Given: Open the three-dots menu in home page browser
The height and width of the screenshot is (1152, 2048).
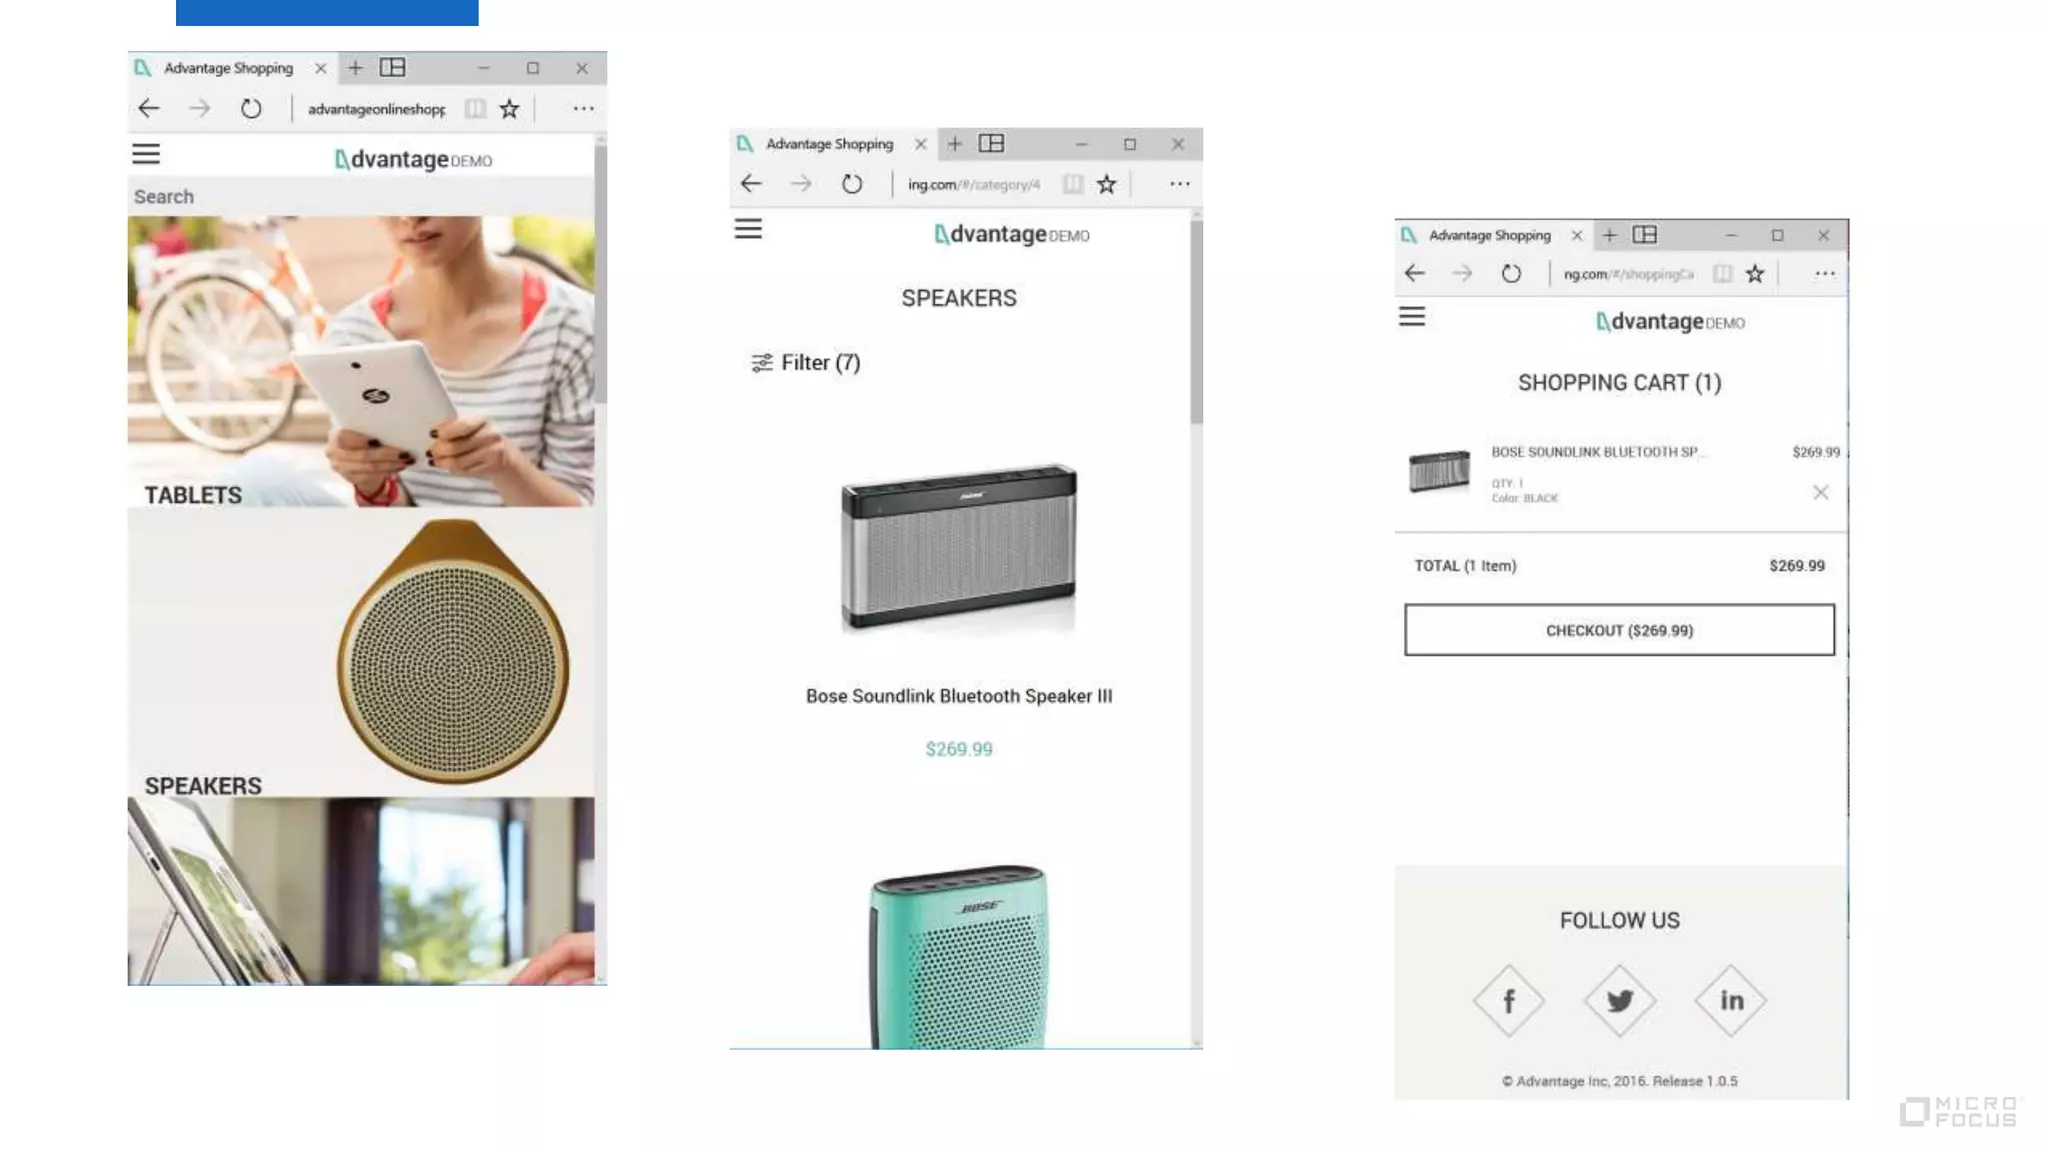Looking at the screenshot, I should (583, 108).
